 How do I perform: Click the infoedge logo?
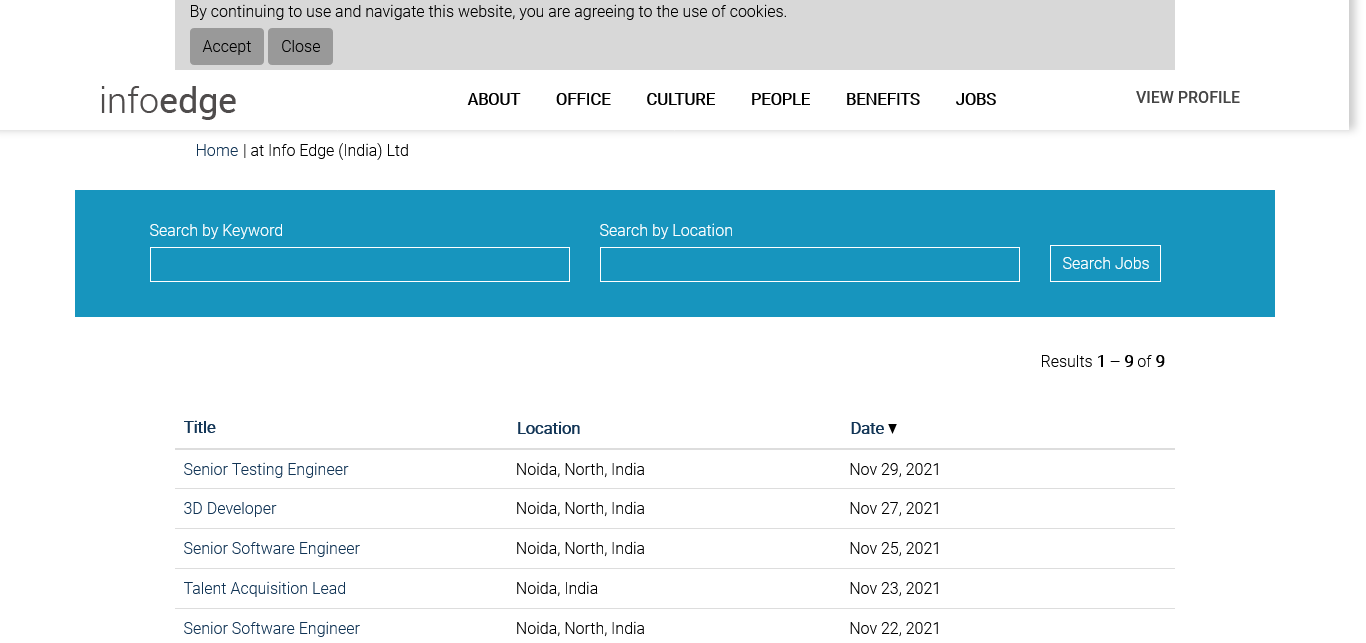point(168,101)
